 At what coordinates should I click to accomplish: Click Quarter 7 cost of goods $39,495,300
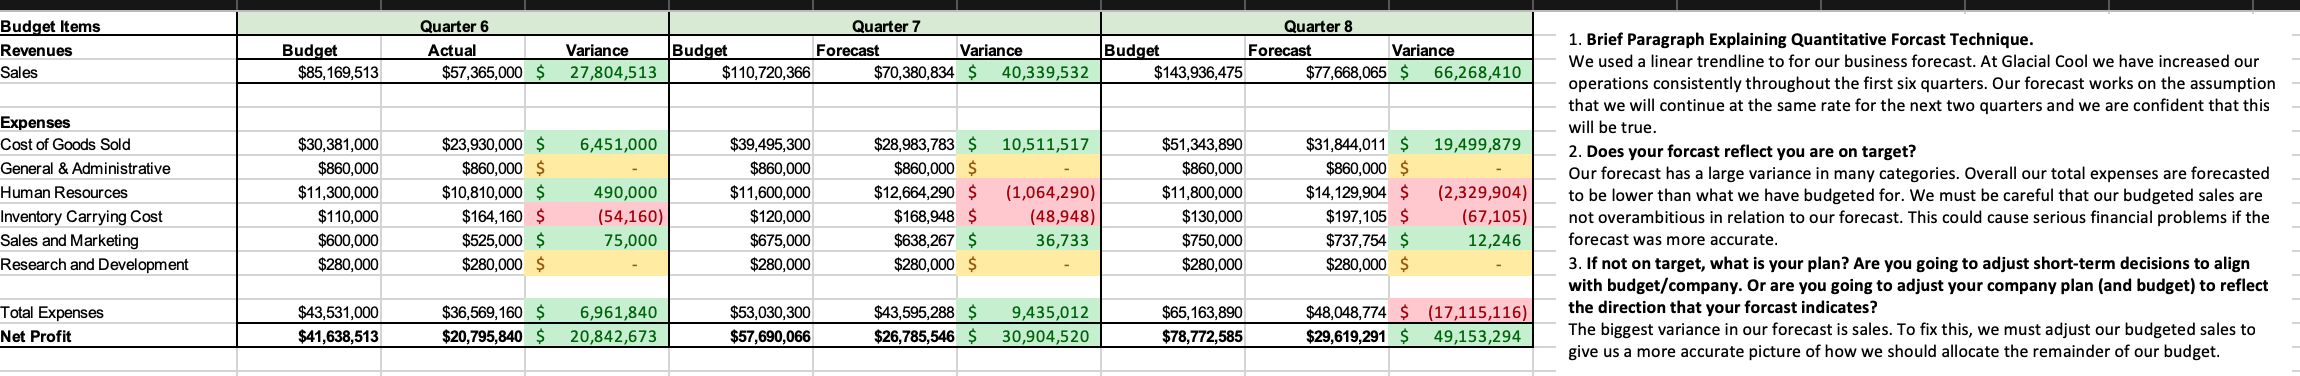(x=741, y=145)
